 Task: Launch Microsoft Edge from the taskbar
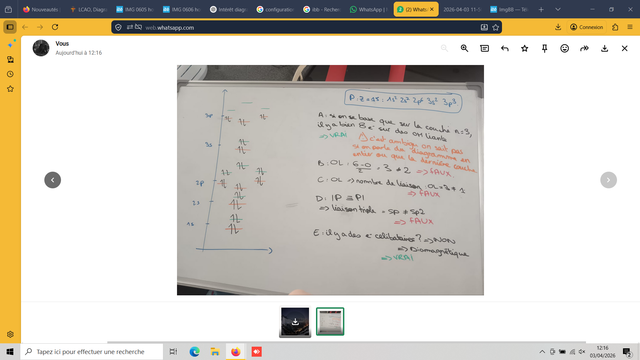point(195,351)
